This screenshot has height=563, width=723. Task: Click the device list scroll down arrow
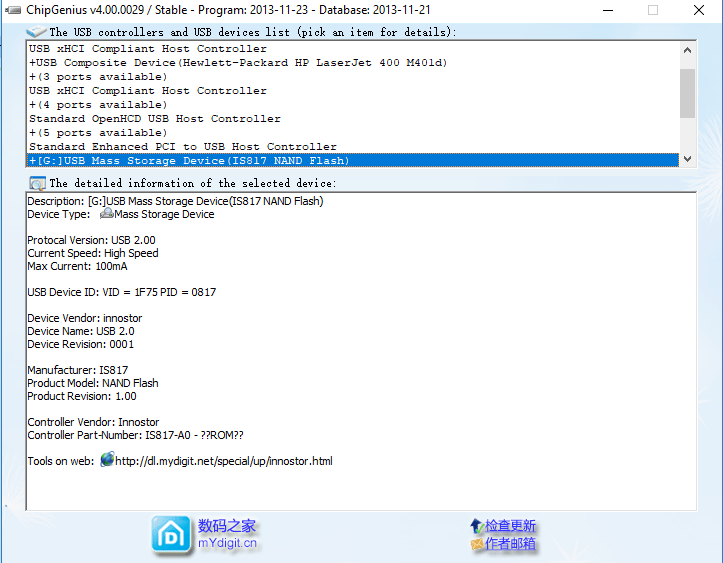tap(687, 159)
